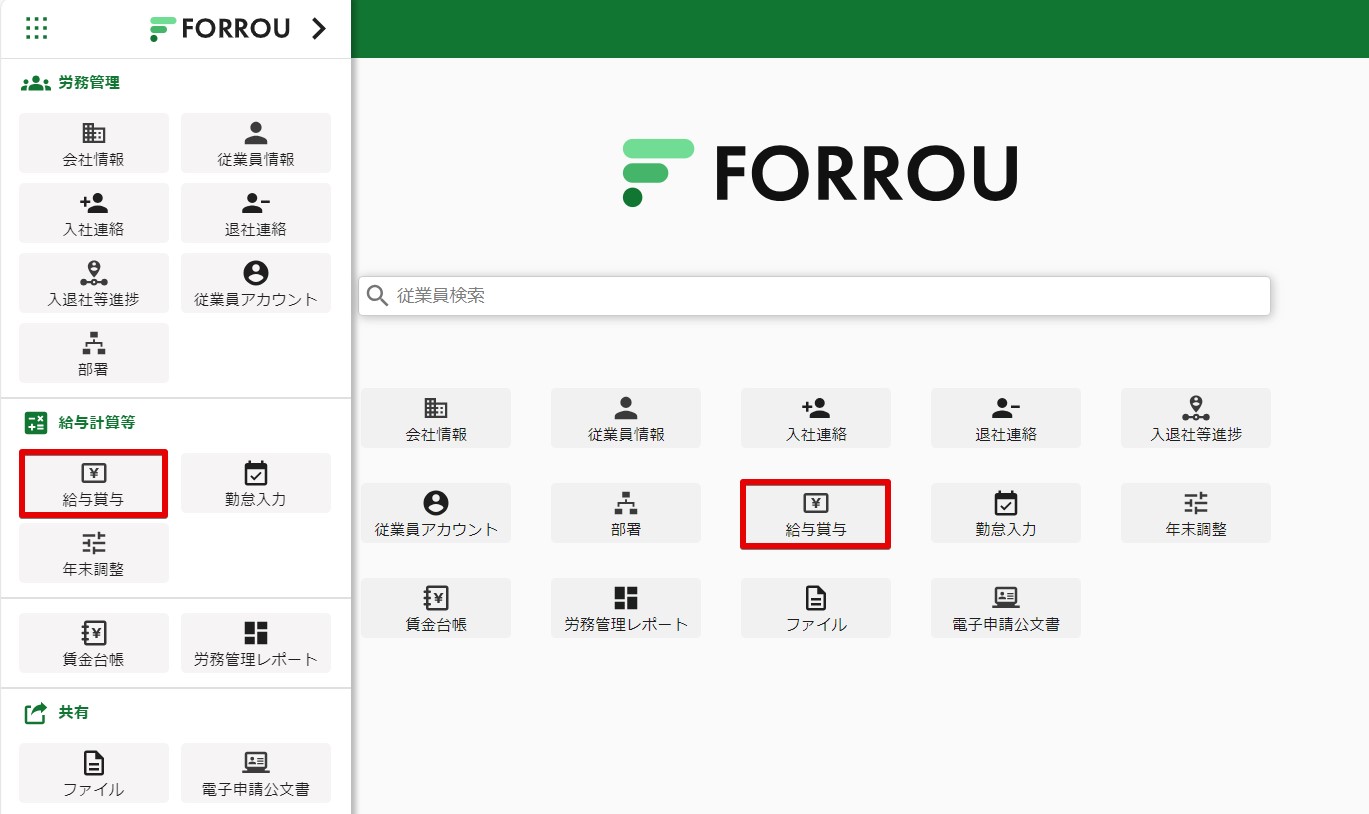Open 賃金台帳 in the sidebar
Image resolution: width=1369 pixels, height=814 pixels.
pyautogui.click(x=94, y=643)
